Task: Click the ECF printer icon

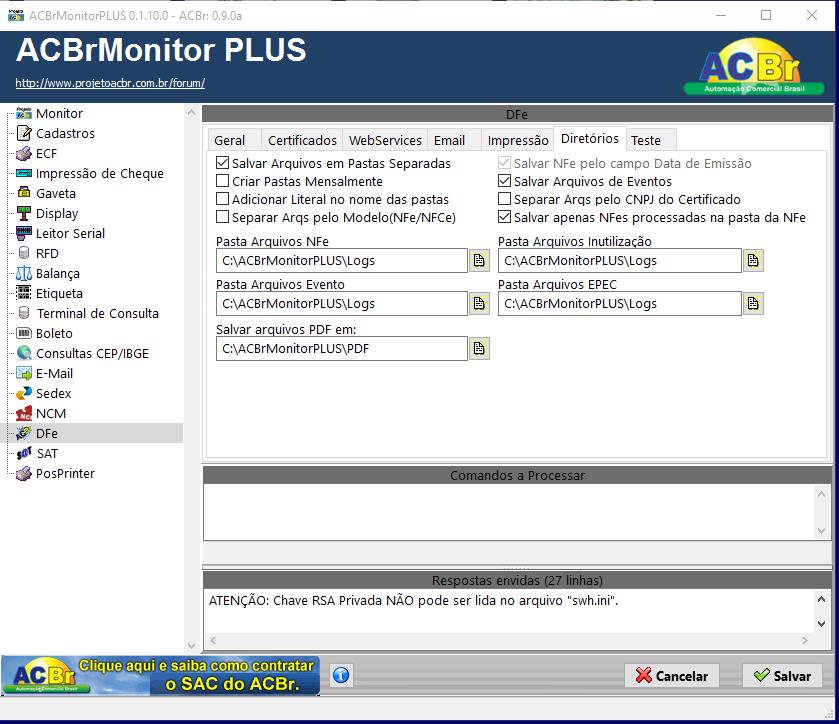Action: 24,154
